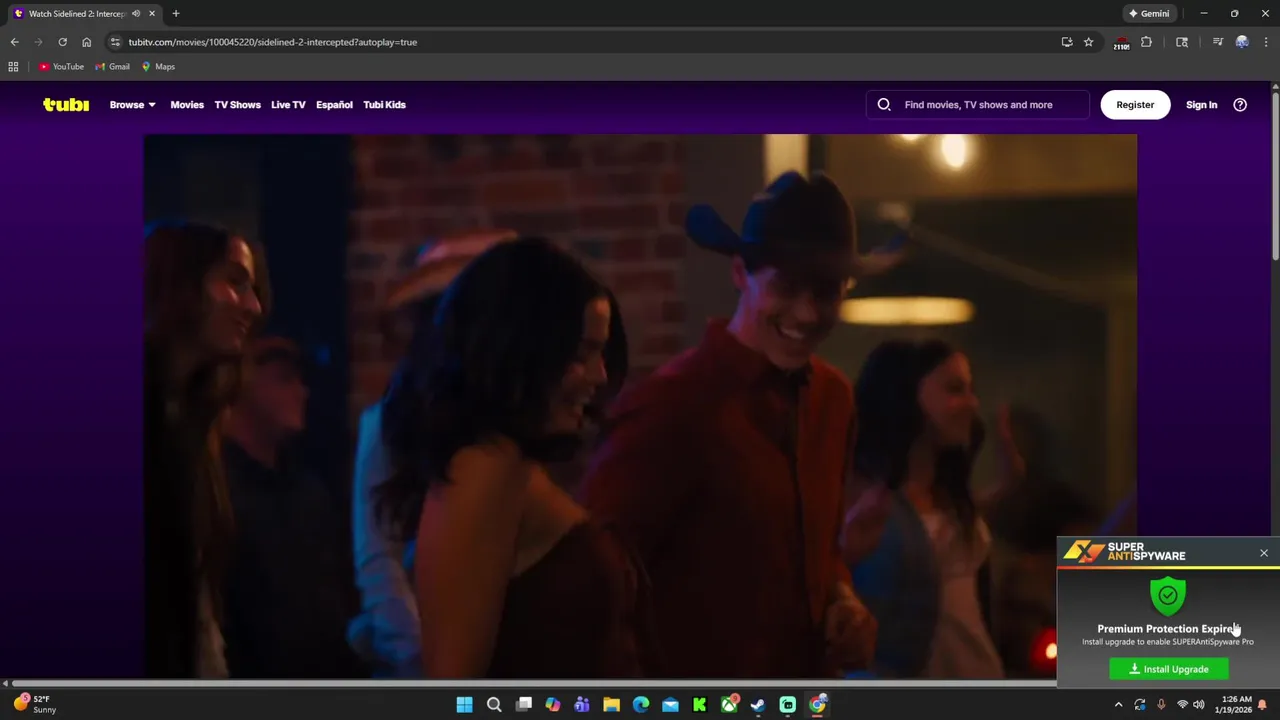
Task: Open Windows taskbar search
Action: point(494,705)
